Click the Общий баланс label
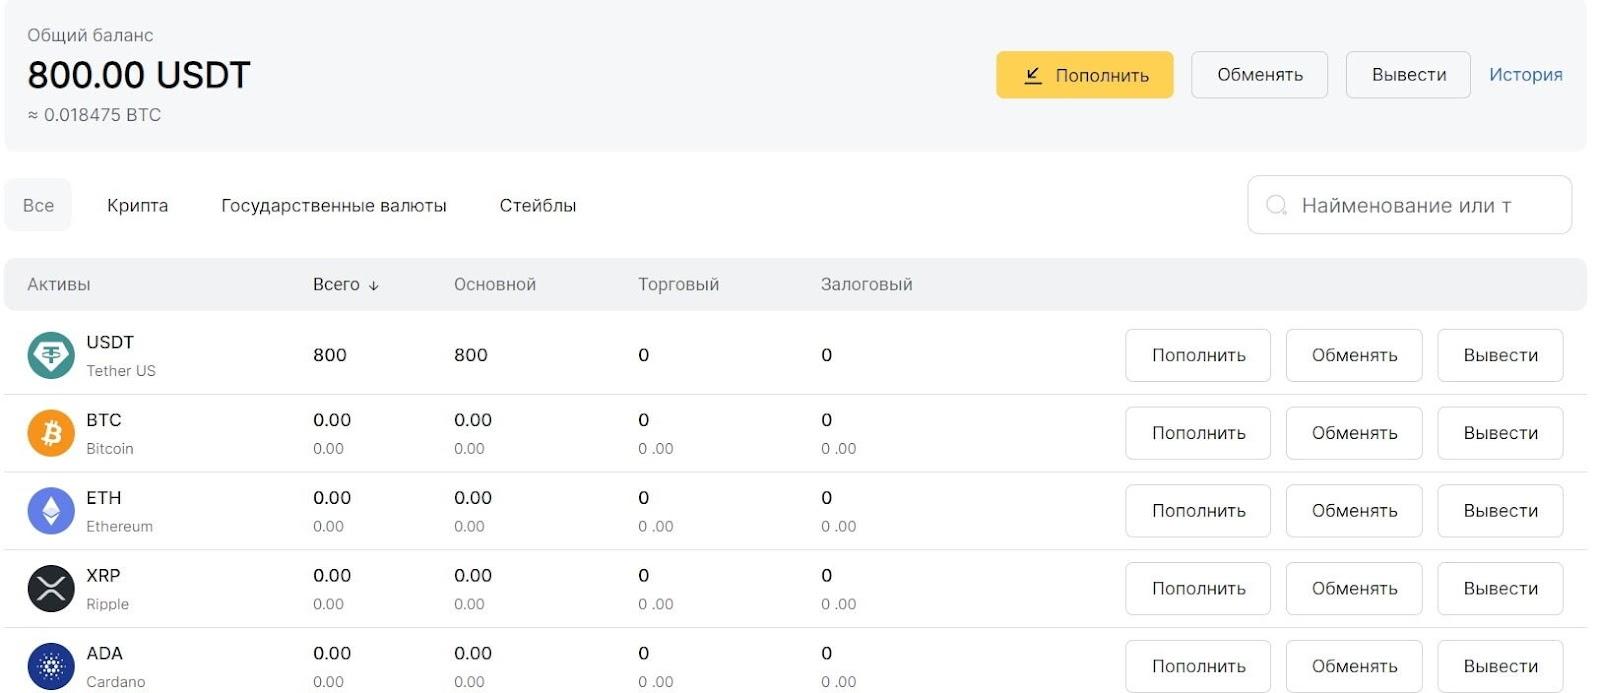The height and width of the screenshot is (693, 1600). 90,35
